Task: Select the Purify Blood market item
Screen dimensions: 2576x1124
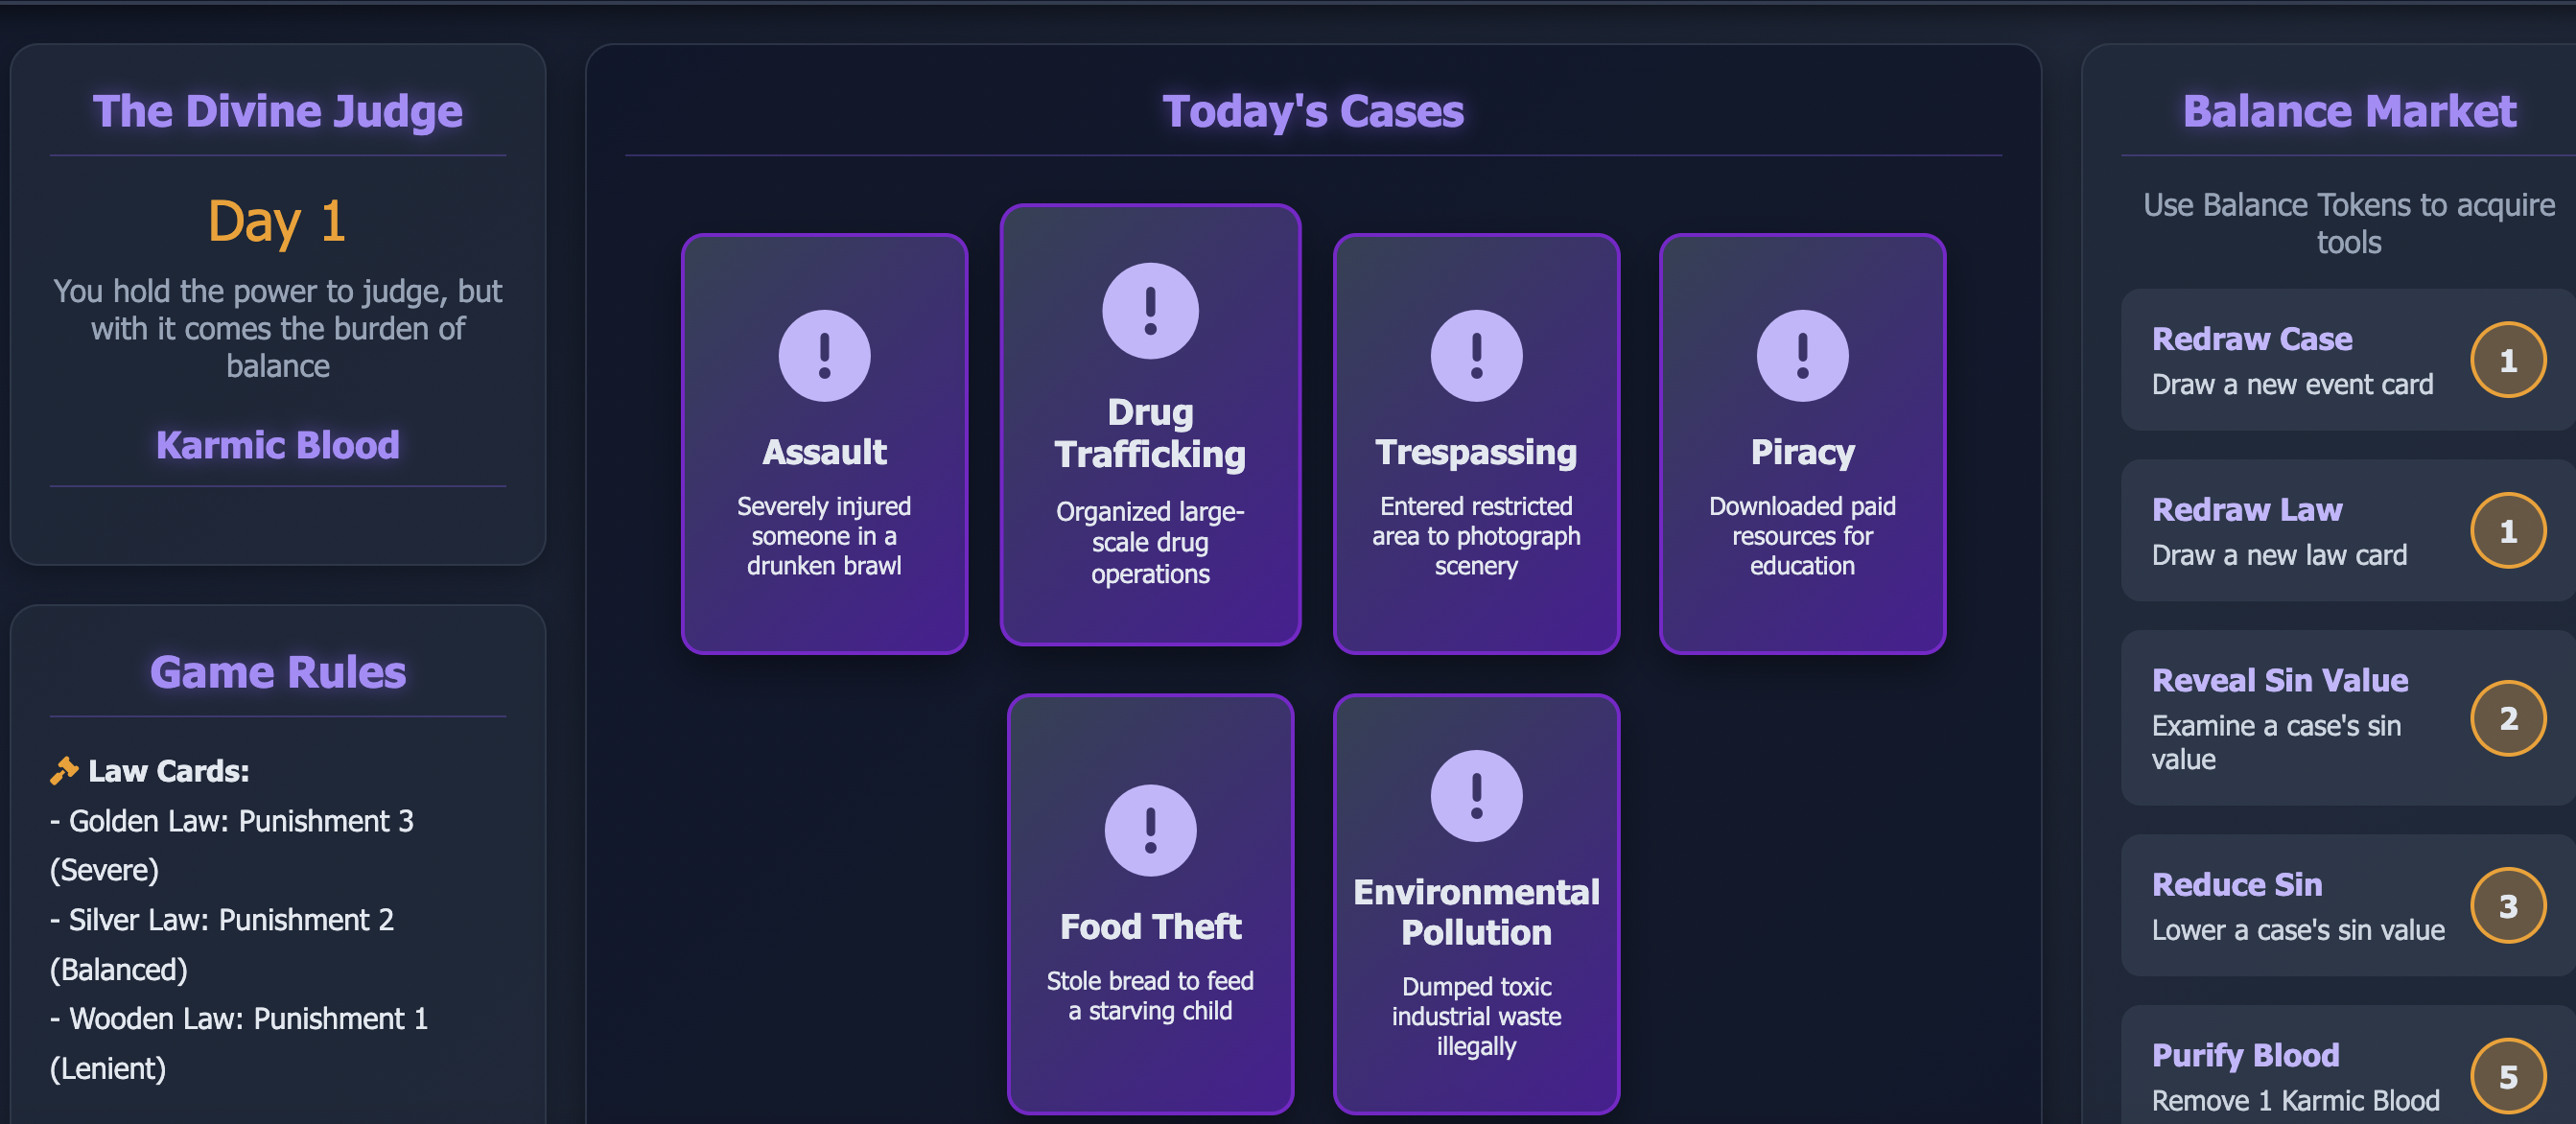Action: point(2348,1066)
